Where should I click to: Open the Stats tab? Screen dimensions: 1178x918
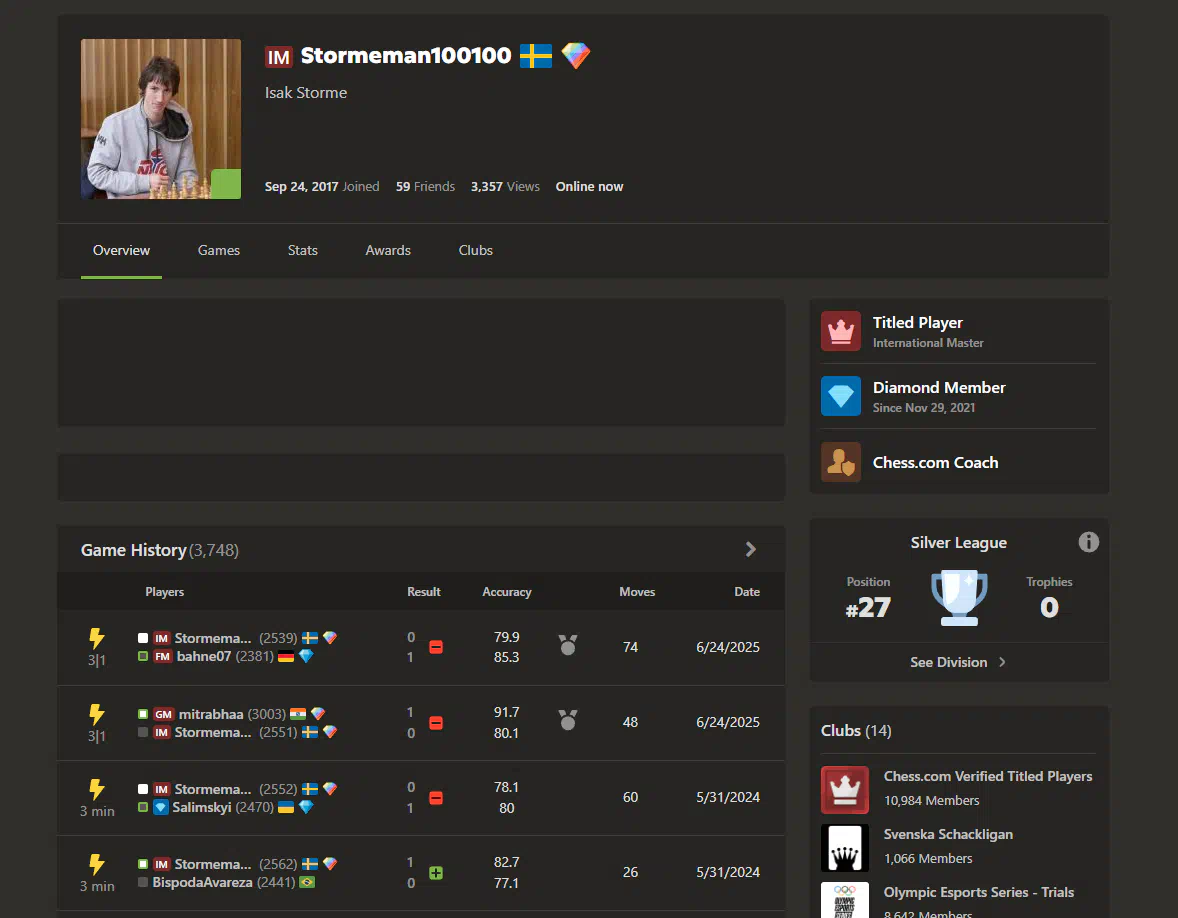point(303,250)
